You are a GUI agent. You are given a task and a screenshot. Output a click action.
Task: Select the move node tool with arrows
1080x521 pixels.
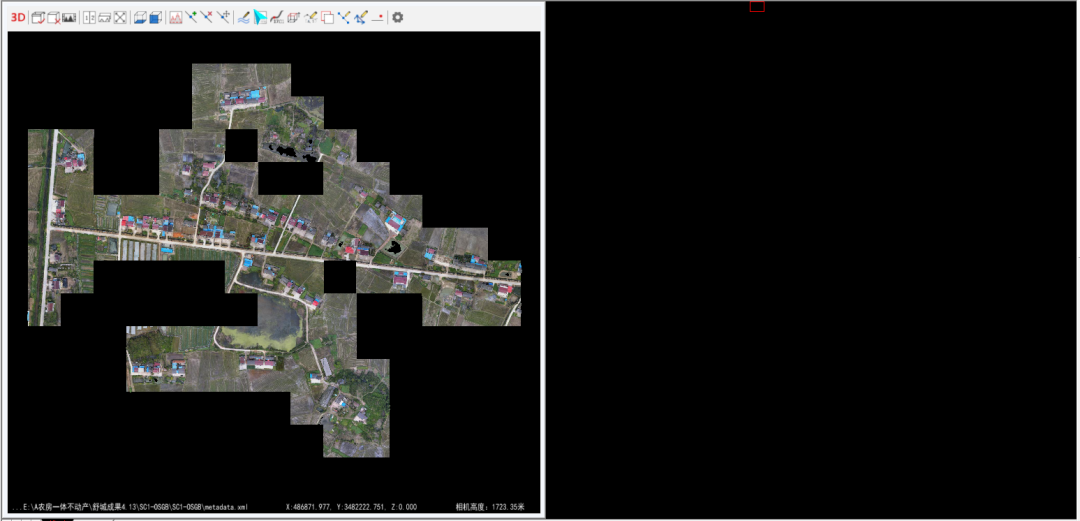[223, 17]
